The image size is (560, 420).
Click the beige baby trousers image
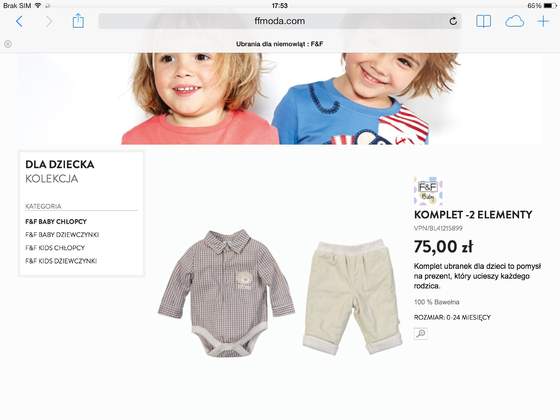(x=352, y=297)
